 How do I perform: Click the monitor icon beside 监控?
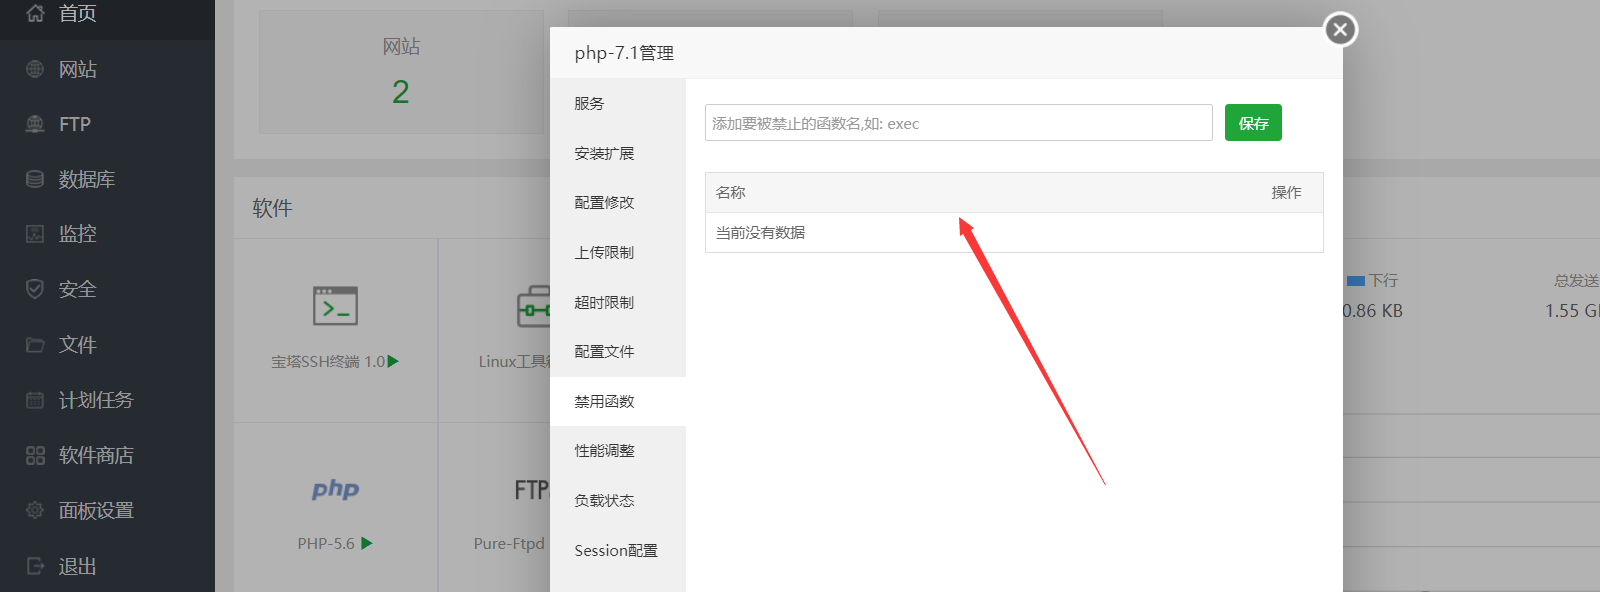pyautogui.click(x=35, y=234)
